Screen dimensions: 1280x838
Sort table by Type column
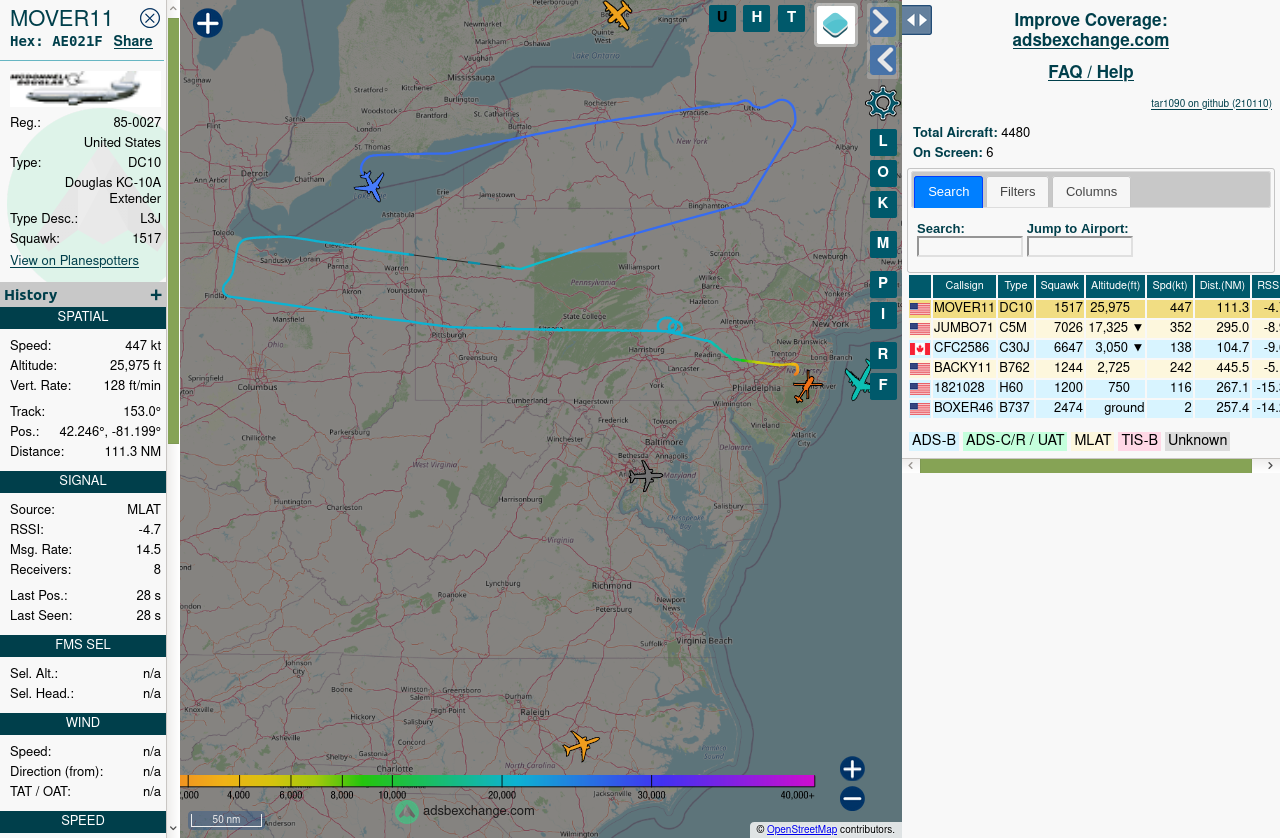pyautogui.click(x=1016, y=286)
